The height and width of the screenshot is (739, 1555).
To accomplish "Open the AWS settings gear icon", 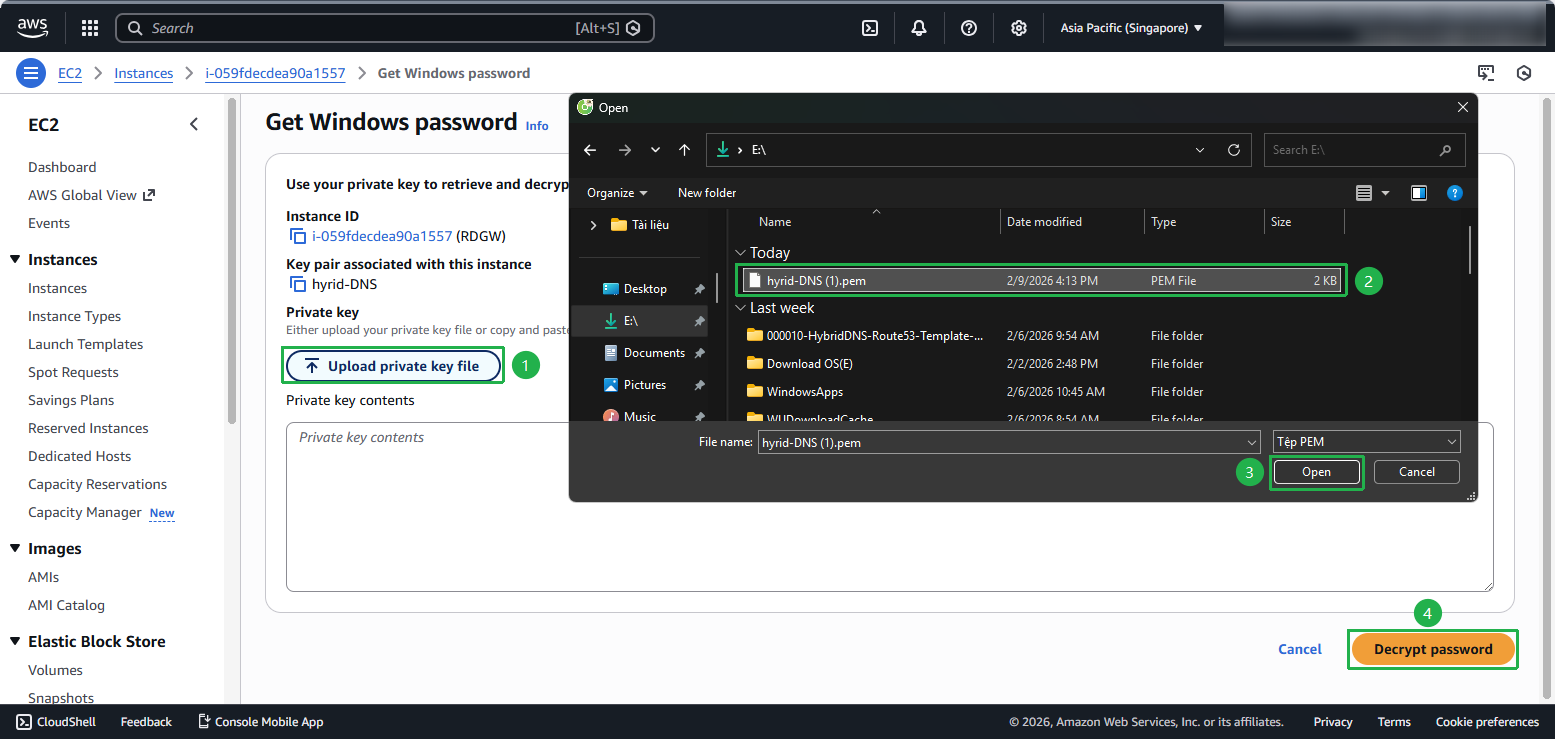I will click(x=1018, y=28).
